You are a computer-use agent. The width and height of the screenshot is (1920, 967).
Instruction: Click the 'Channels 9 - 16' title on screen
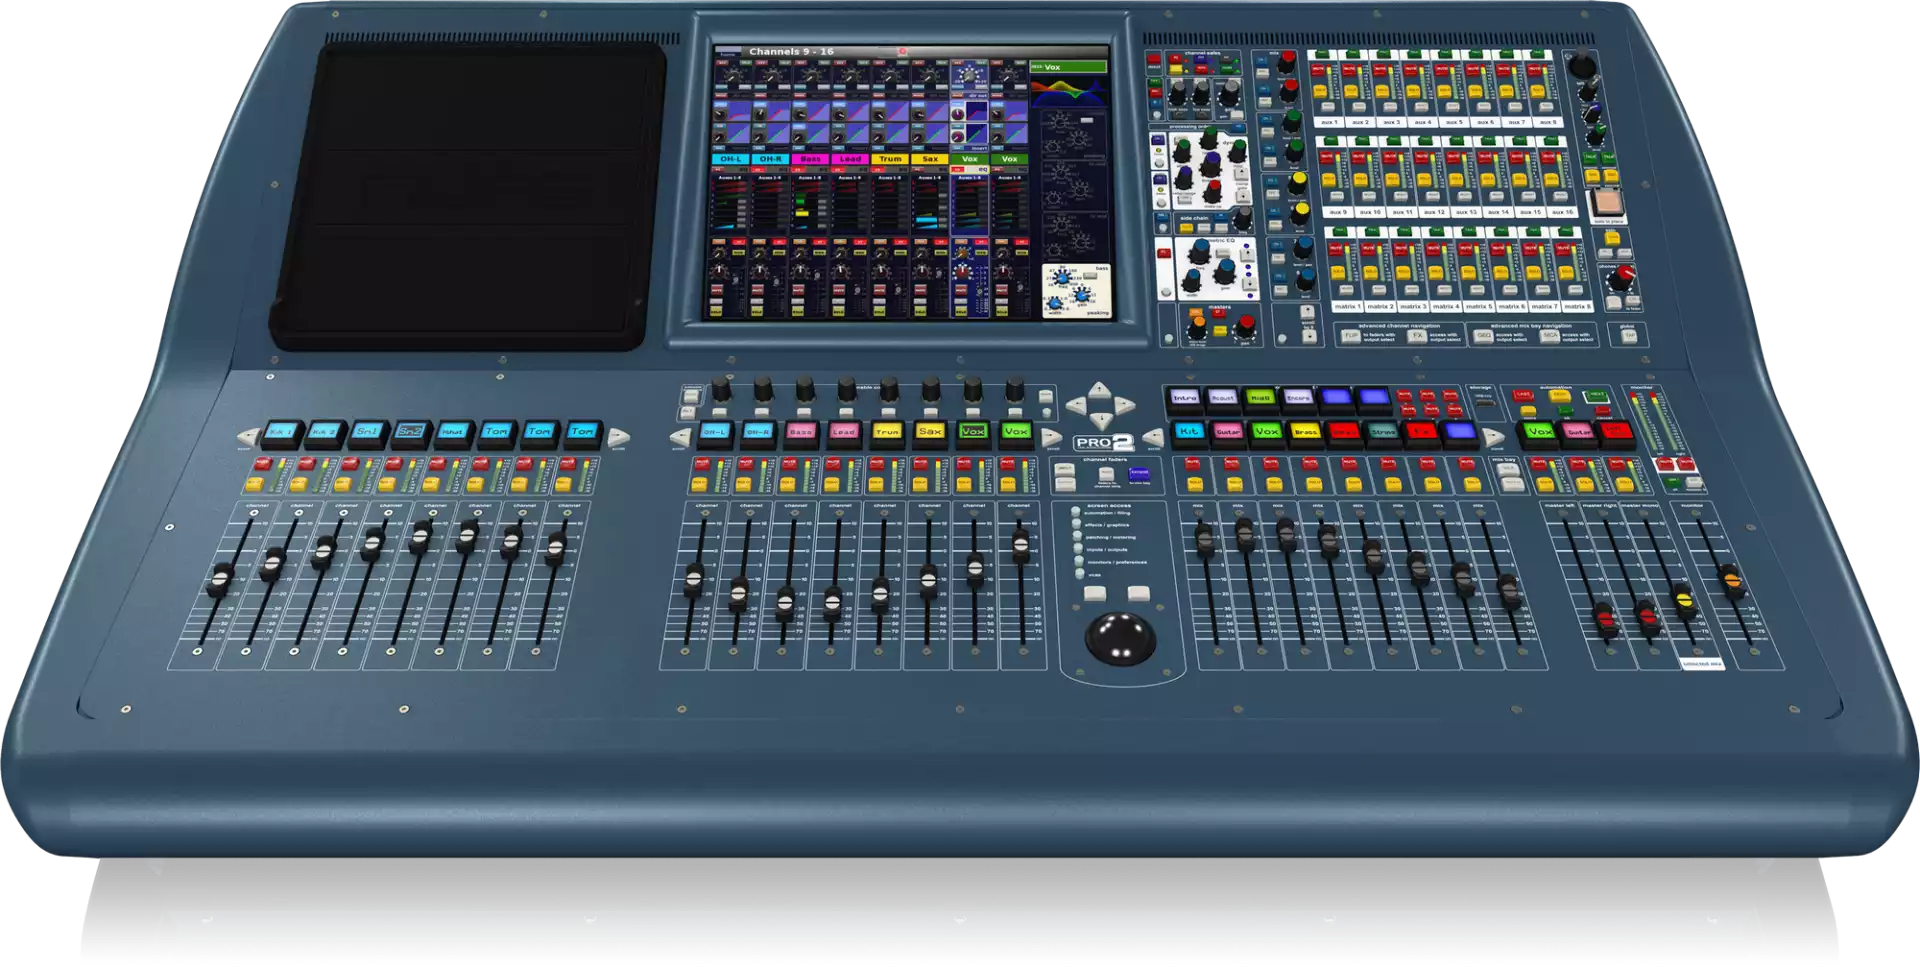pos(791,52)
